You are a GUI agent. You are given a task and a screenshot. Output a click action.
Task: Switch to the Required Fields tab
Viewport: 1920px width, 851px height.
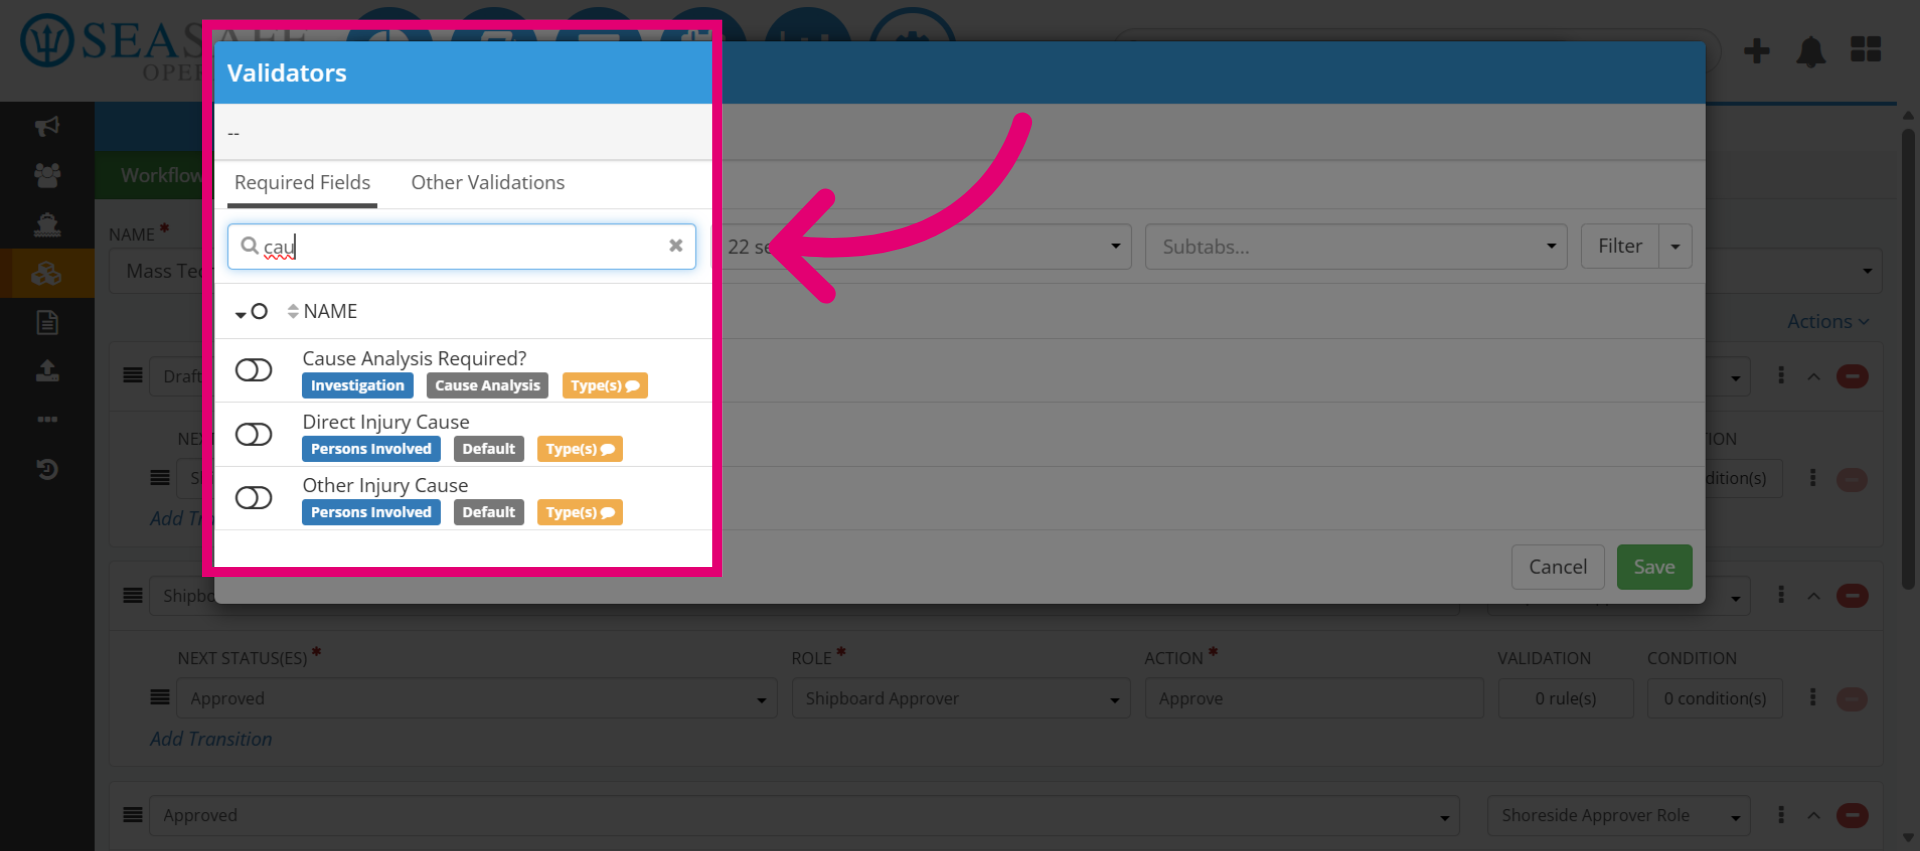point(302,182)
